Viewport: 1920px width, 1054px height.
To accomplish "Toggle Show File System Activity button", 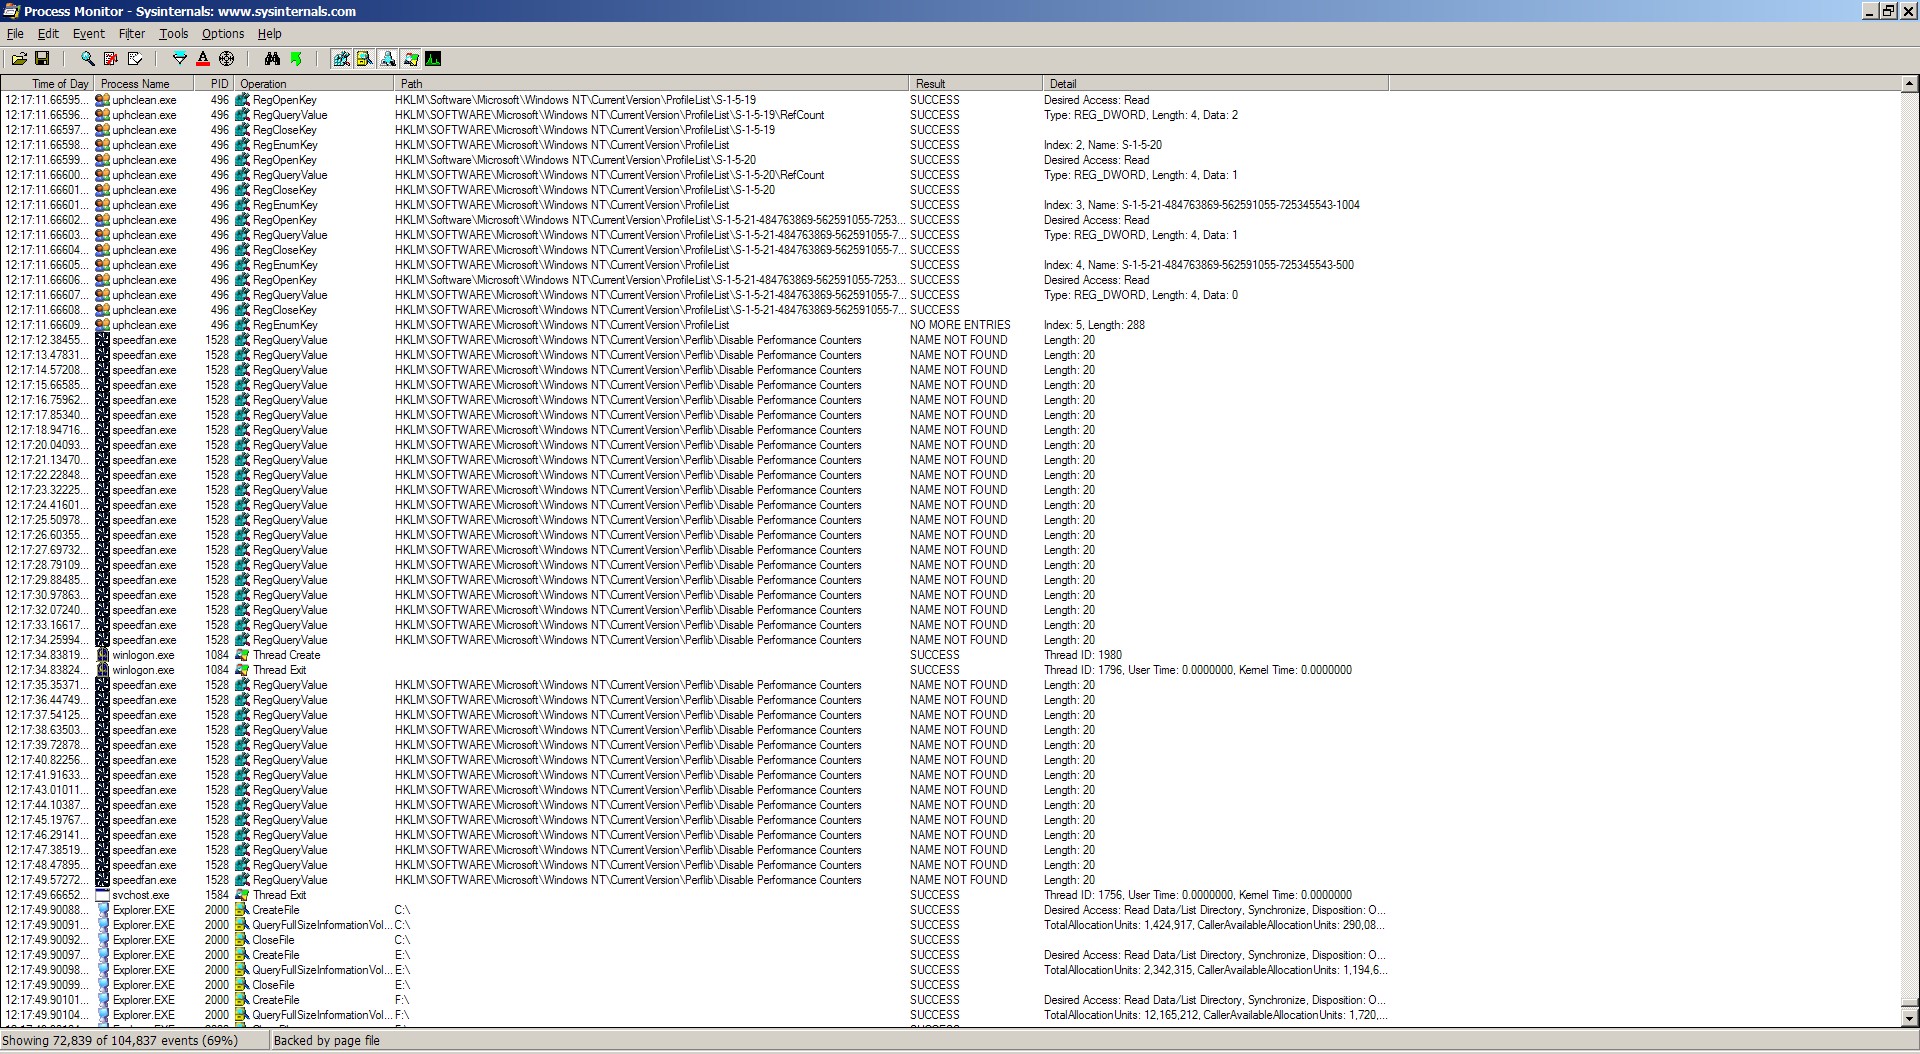I will pyautogui.click(x=365, y=59).
